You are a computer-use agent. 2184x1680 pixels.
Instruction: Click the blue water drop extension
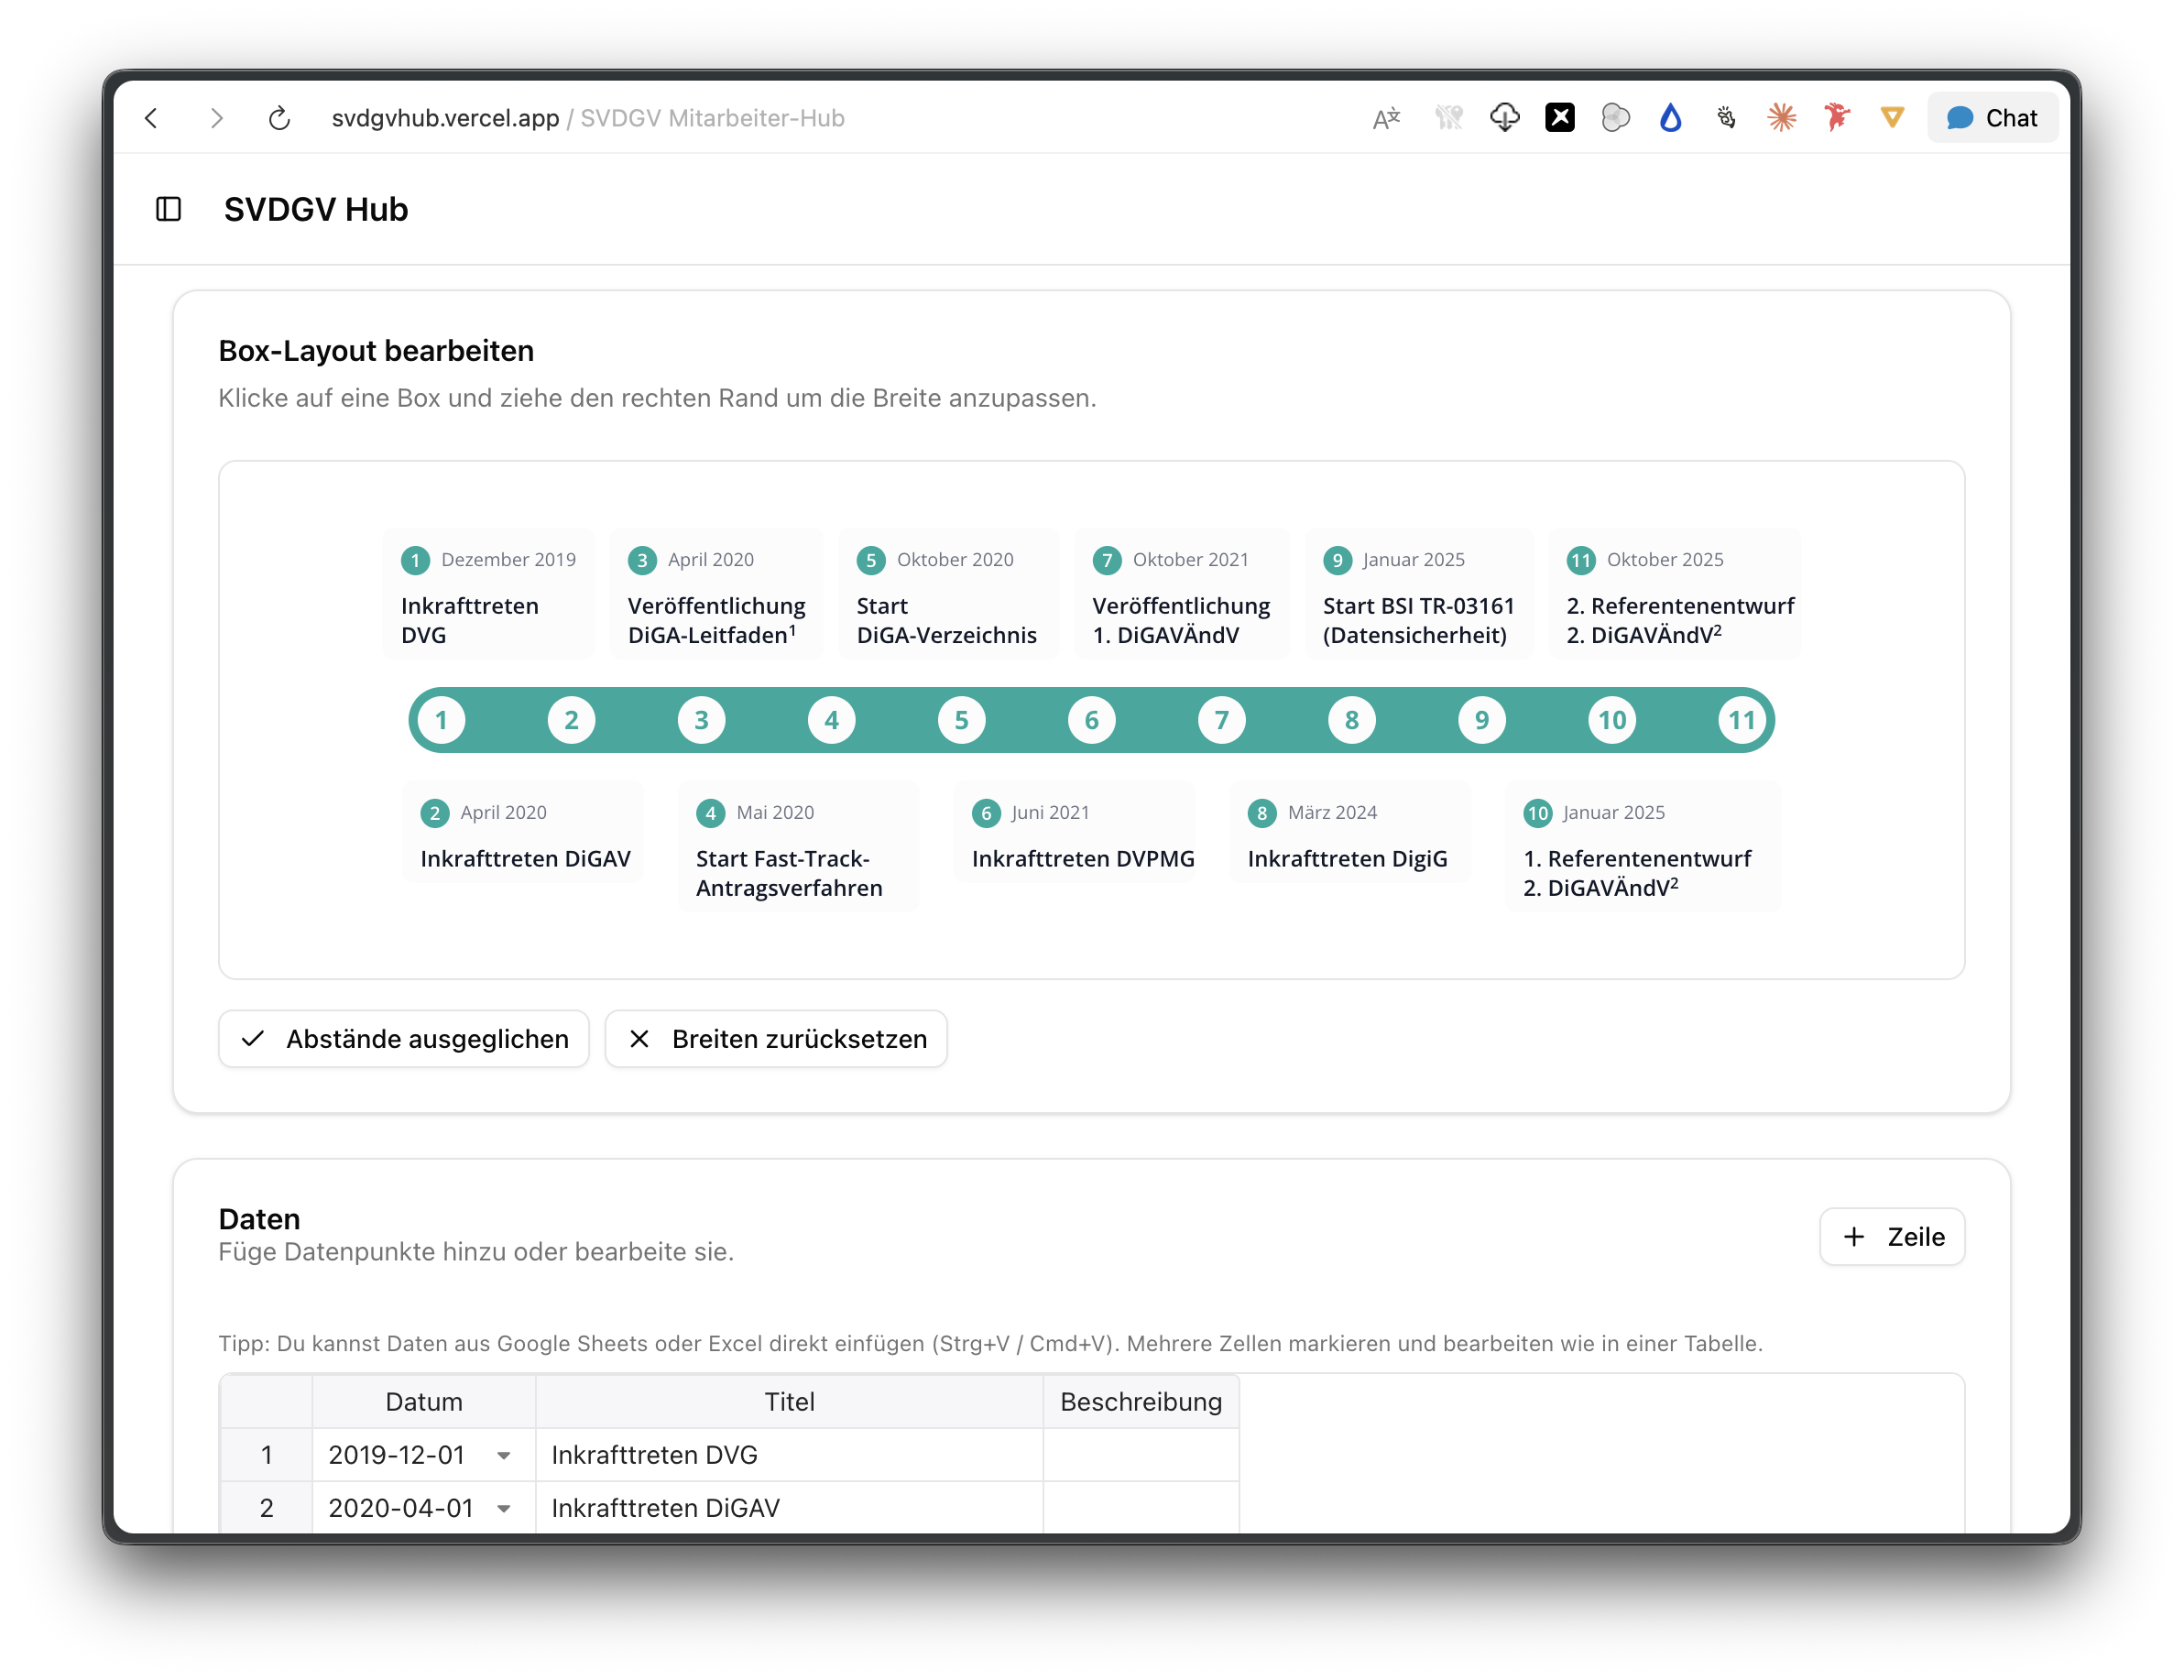[1670, 118]
